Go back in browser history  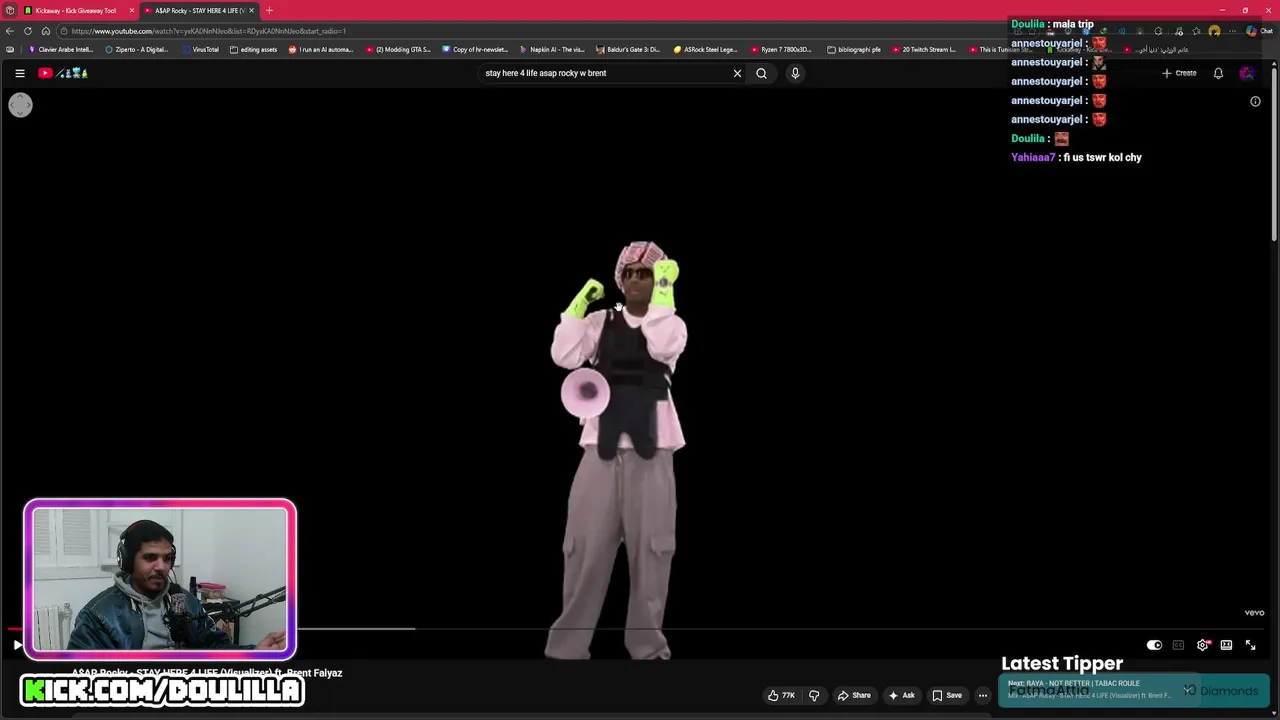10,31
